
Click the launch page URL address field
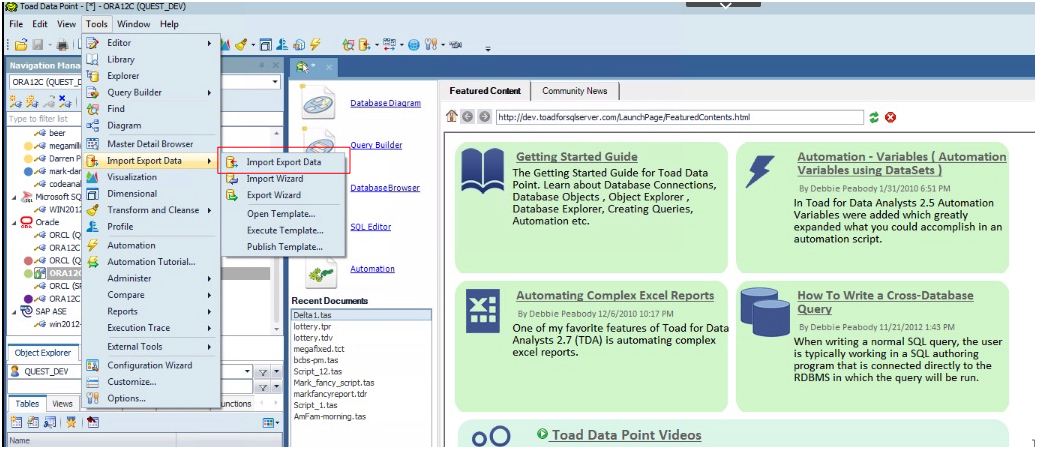pos(678,117)
